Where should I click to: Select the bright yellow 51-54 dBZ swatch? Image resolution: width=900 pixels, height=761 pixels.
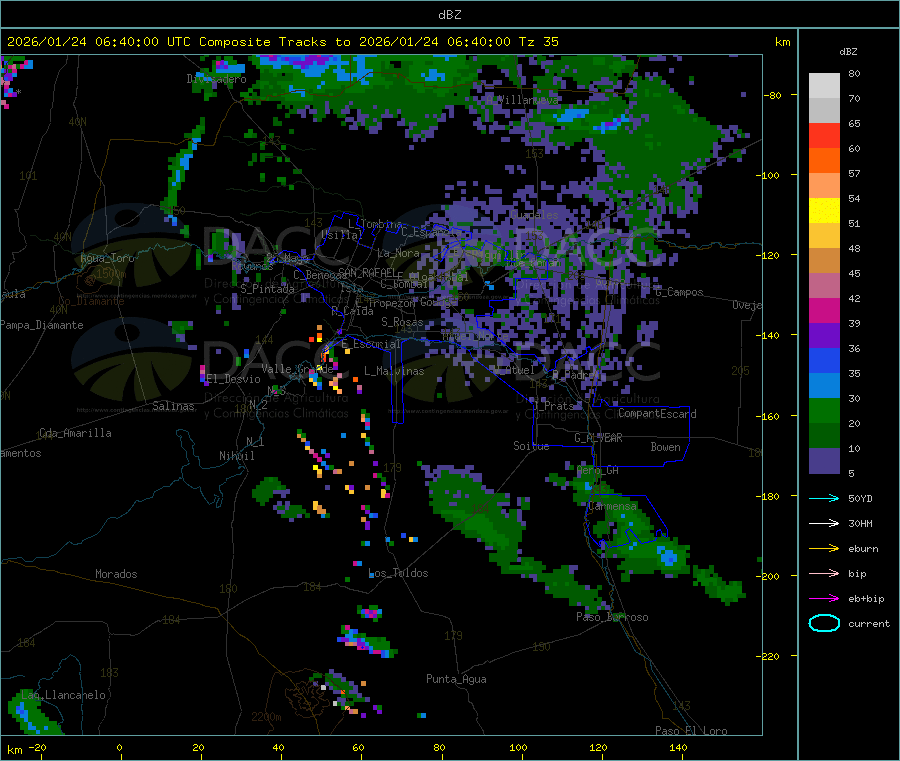tap(824, 211)
